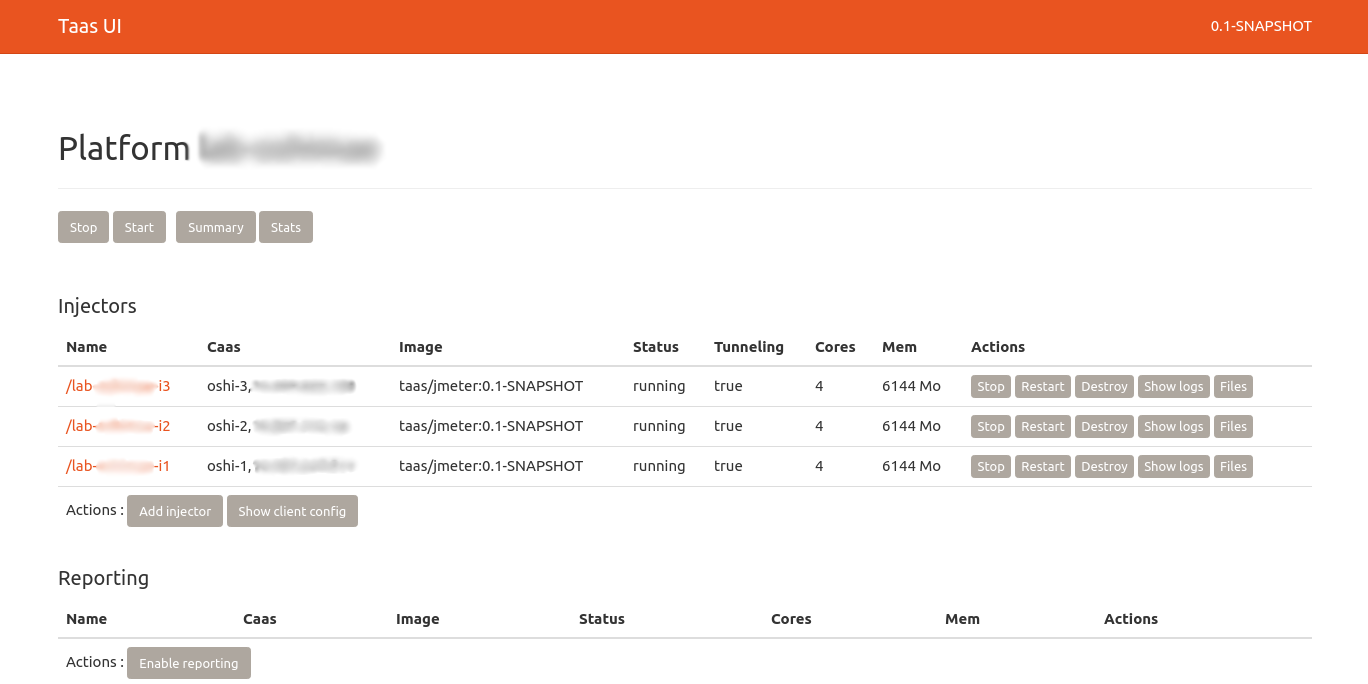Click the Add injector button
The width and height of the screenshot is (1368, 684).
(175, 511)
